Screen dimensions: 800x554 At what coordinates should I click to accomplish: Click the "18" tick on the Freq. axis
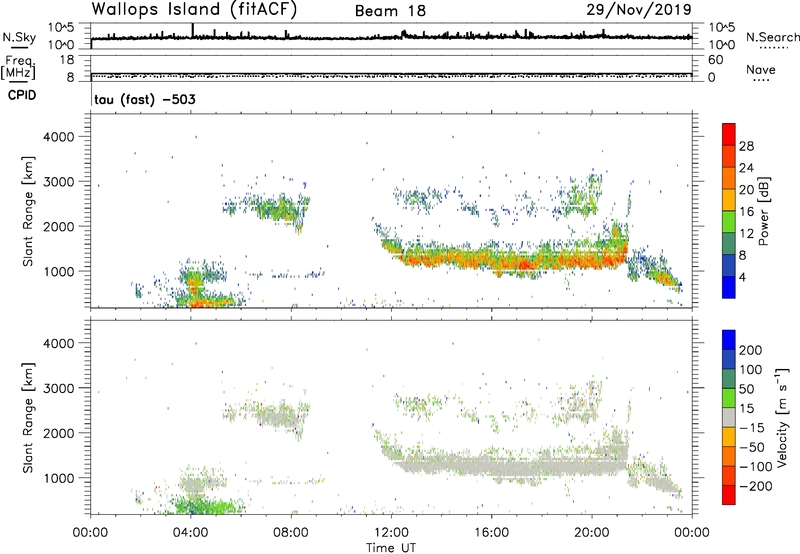(x=66, y=60)
